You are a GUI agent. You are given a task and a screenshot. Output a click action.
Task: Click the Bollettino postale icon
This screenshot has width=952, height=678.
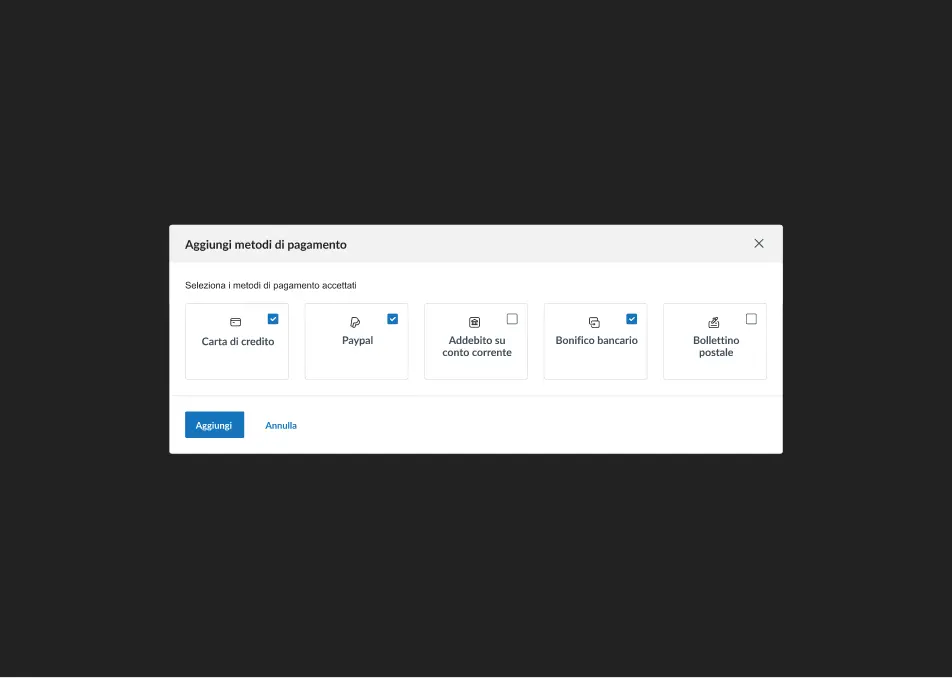click(x=714, y=322)
